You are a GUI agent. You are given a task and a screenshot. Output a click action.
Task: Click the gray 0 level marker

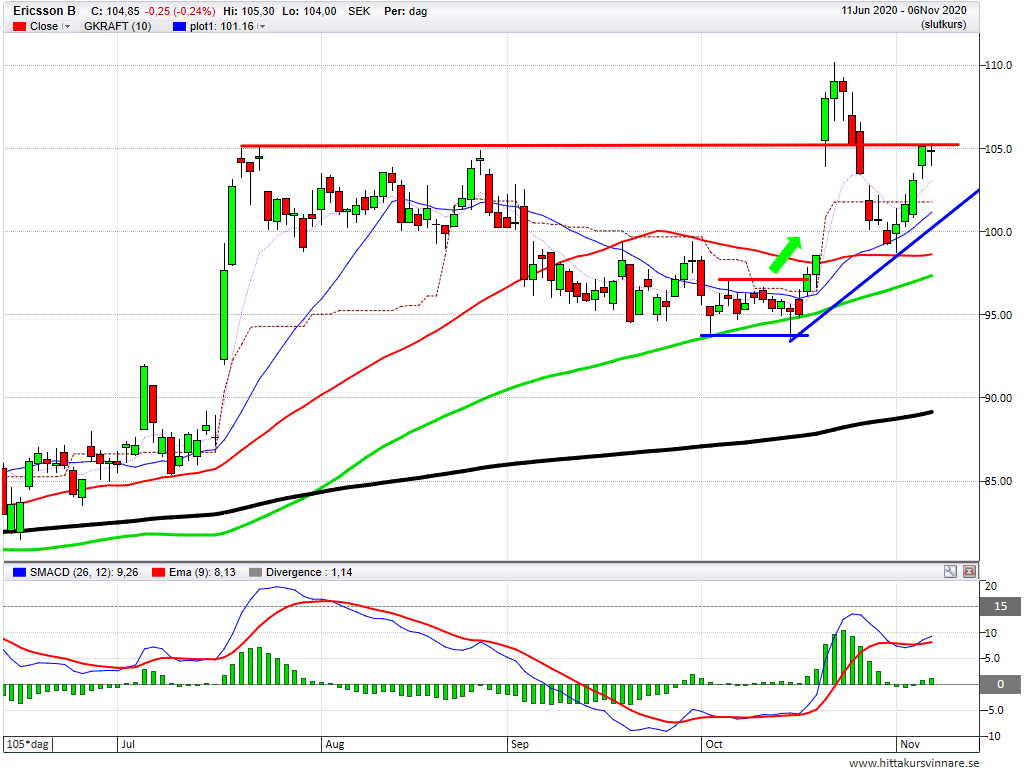tap(1000, 684)
